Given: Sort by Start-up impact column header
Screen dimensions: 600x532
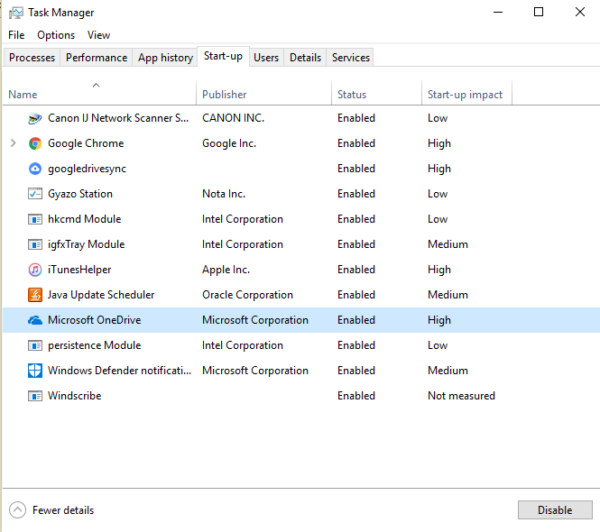Looking at the screenshot, I should (466, 95).
